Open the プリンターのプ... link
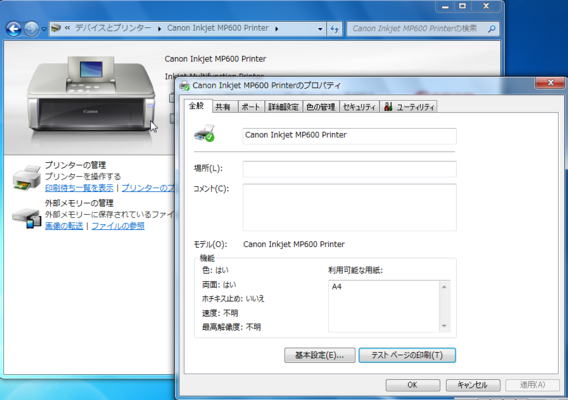Image resolution: width=568 pixels, height=400 pixels. tap(148, 188)
